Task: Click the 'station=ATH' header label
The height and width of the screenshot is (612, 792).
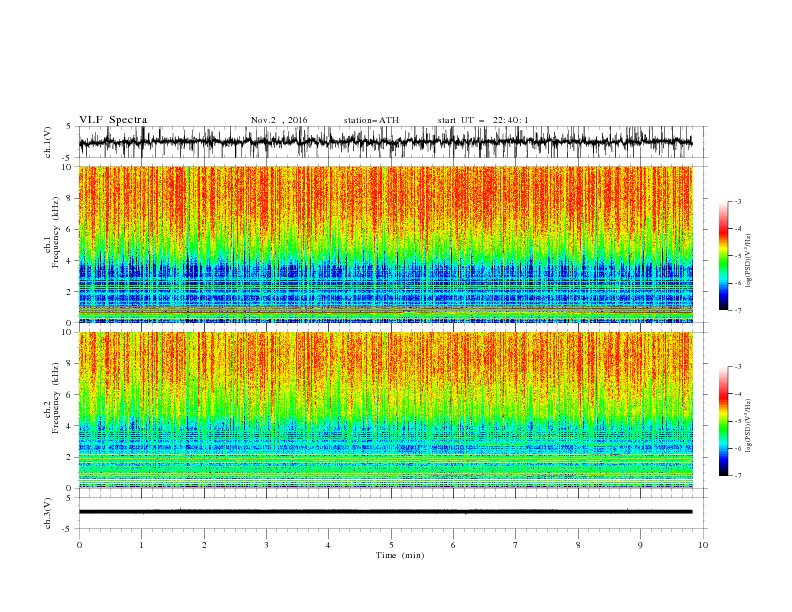Action: point(371,120)
